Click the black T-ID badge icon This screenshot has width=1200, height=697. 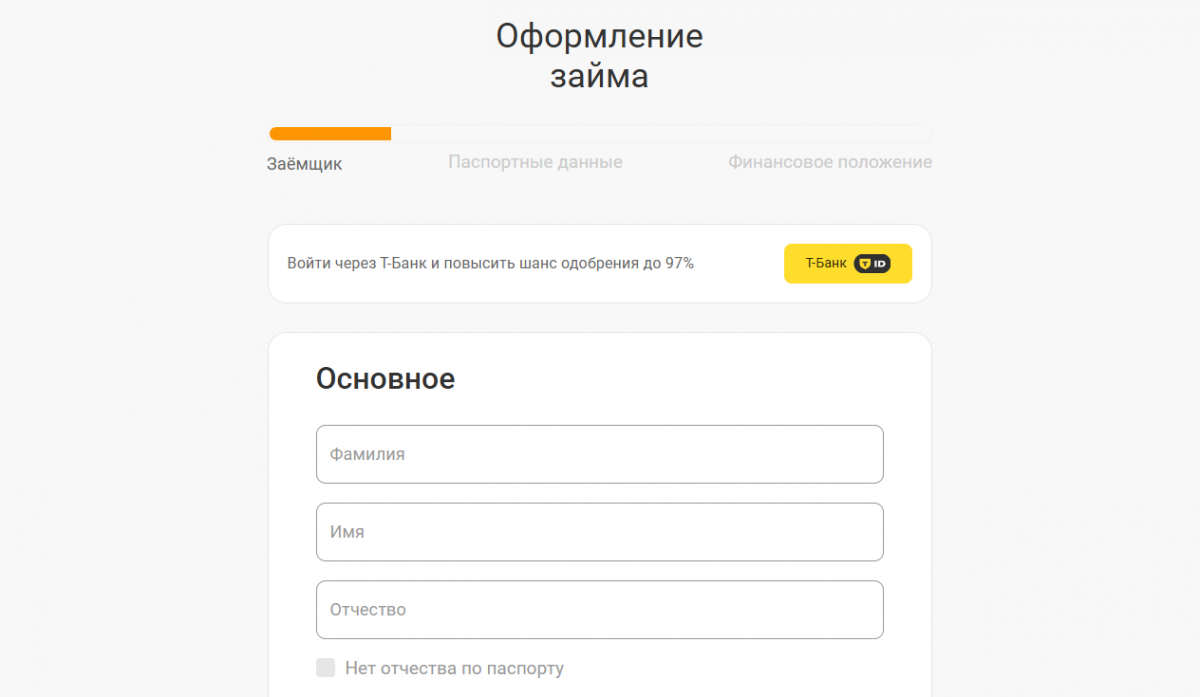pyautogui.click(x=872, y=264)
